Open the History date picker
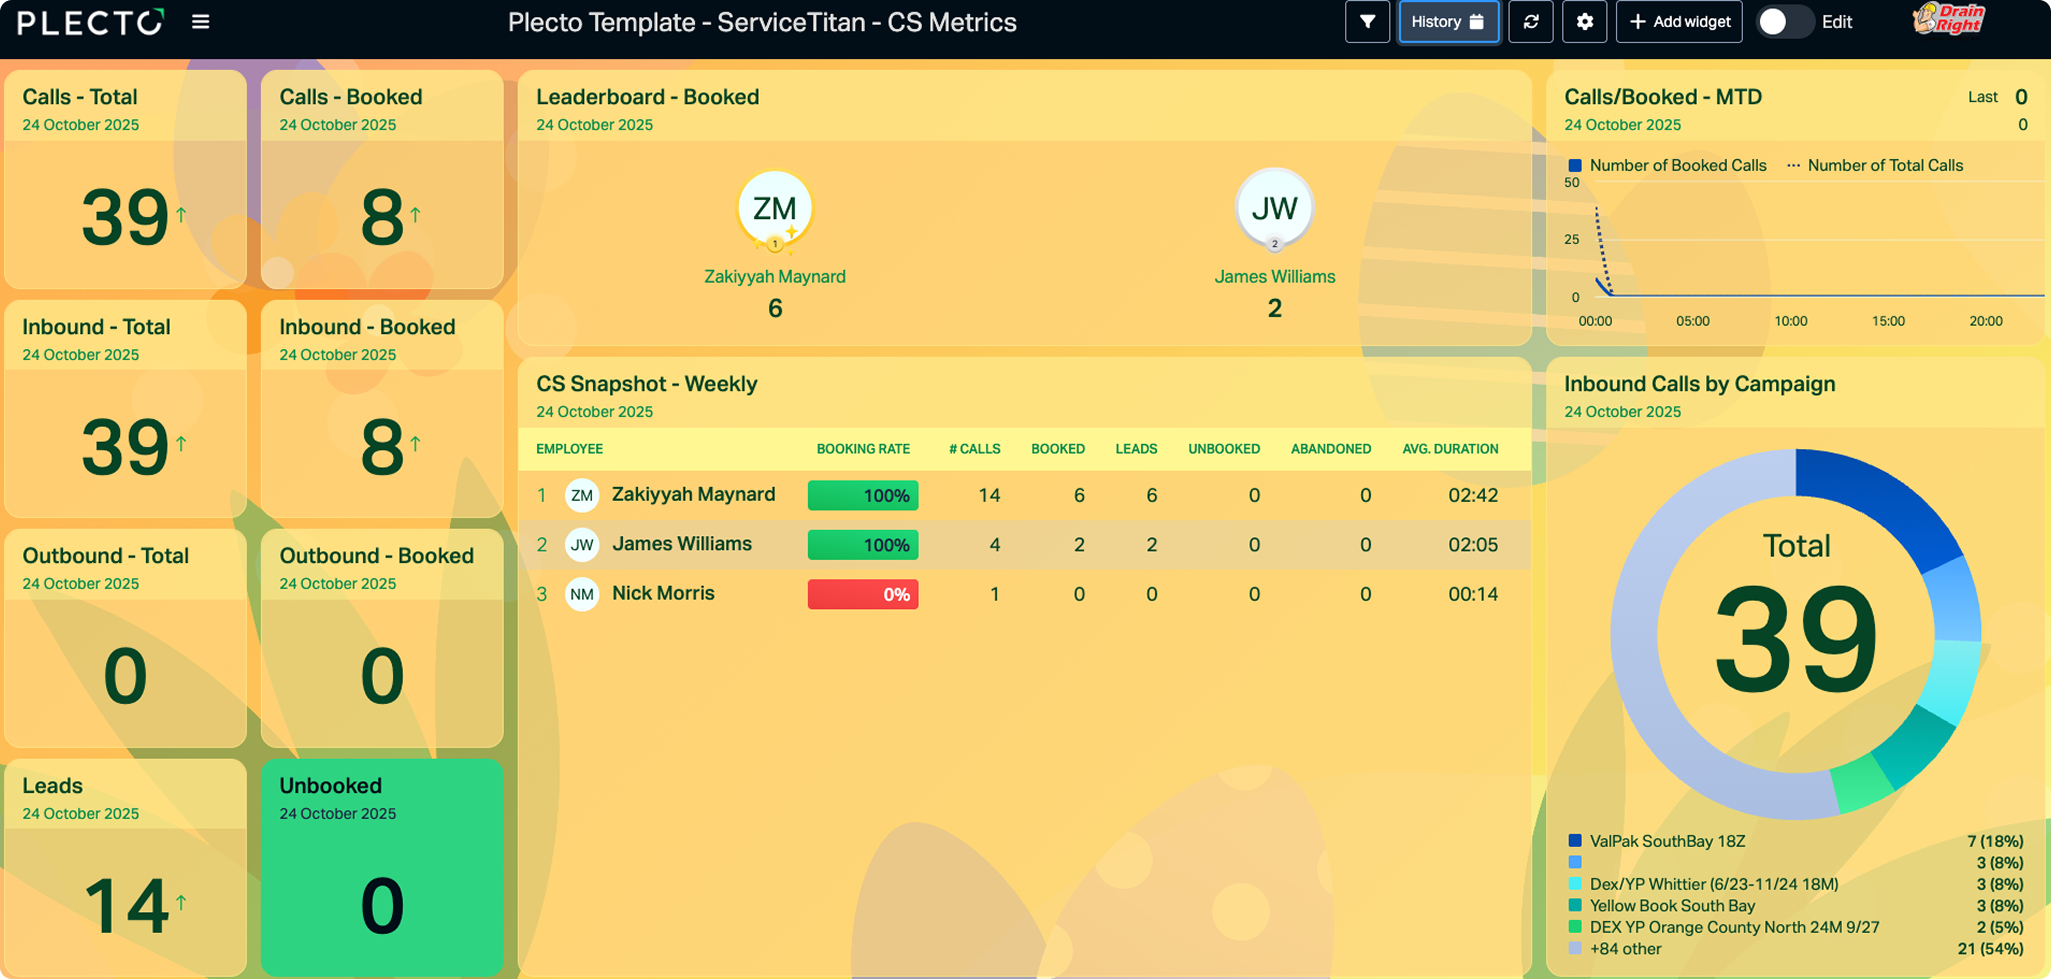The image size is (2051, 979). coord(1448,22)
